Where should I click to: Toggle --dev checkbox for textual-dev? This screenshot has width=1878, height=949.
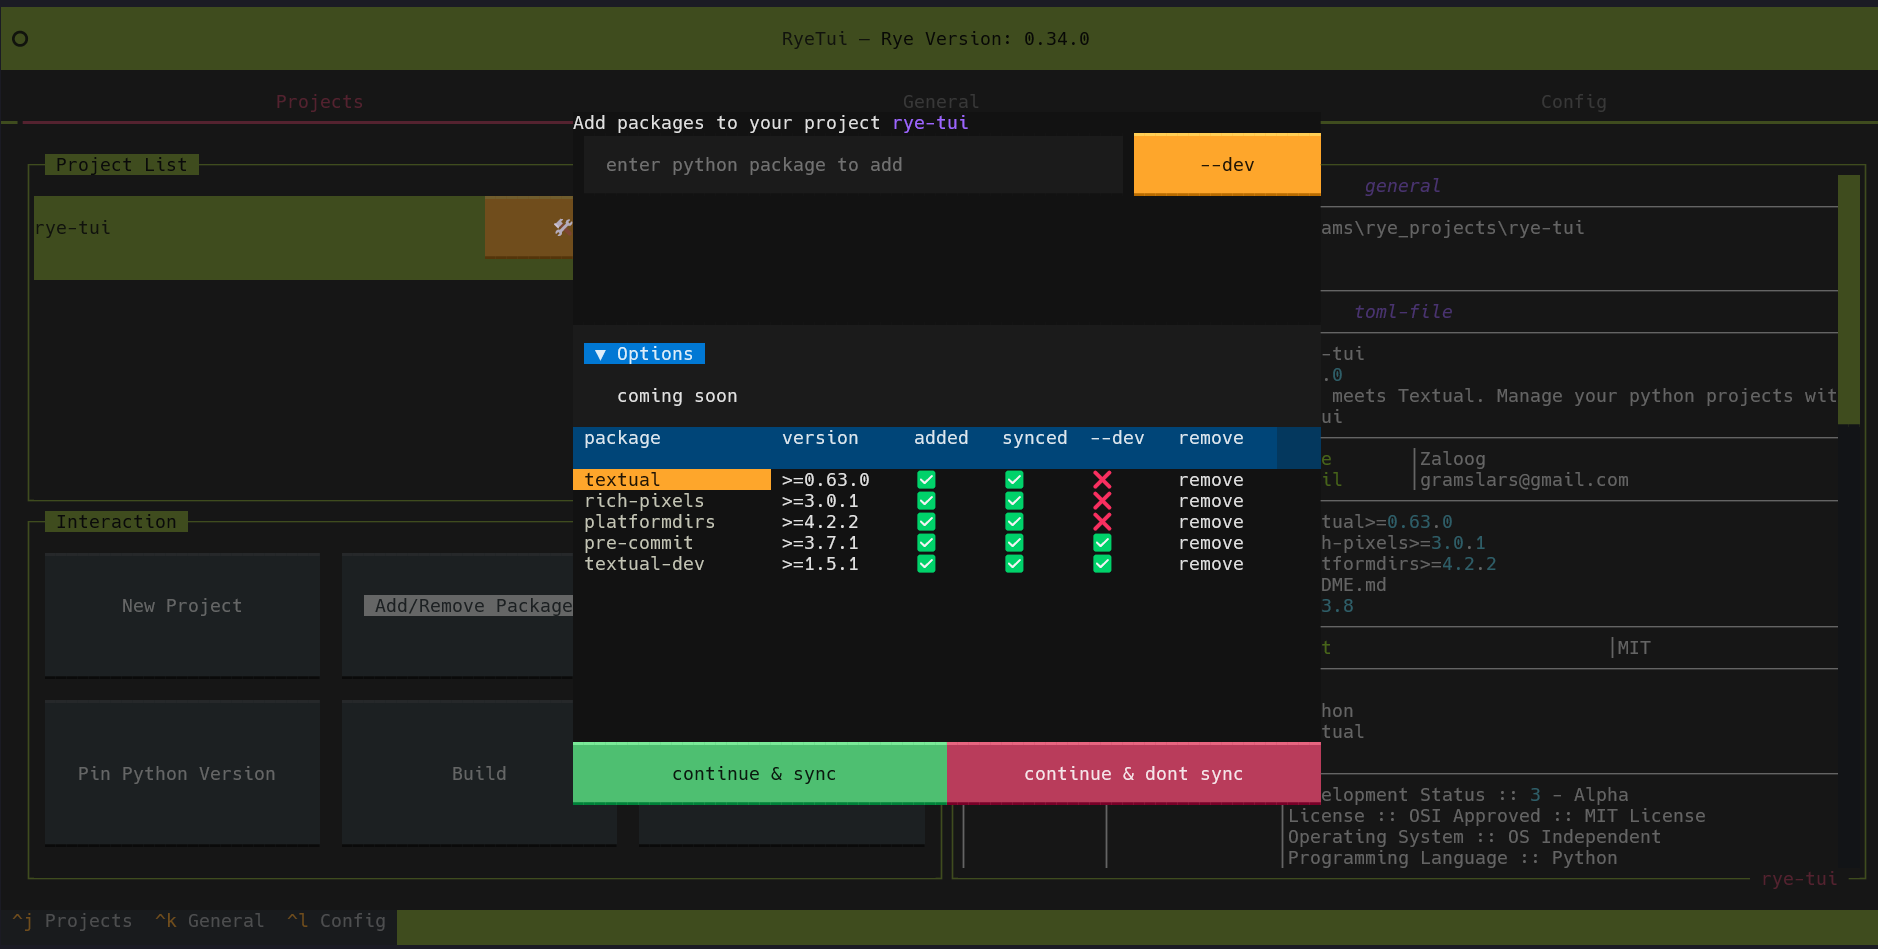[1102, 564]
